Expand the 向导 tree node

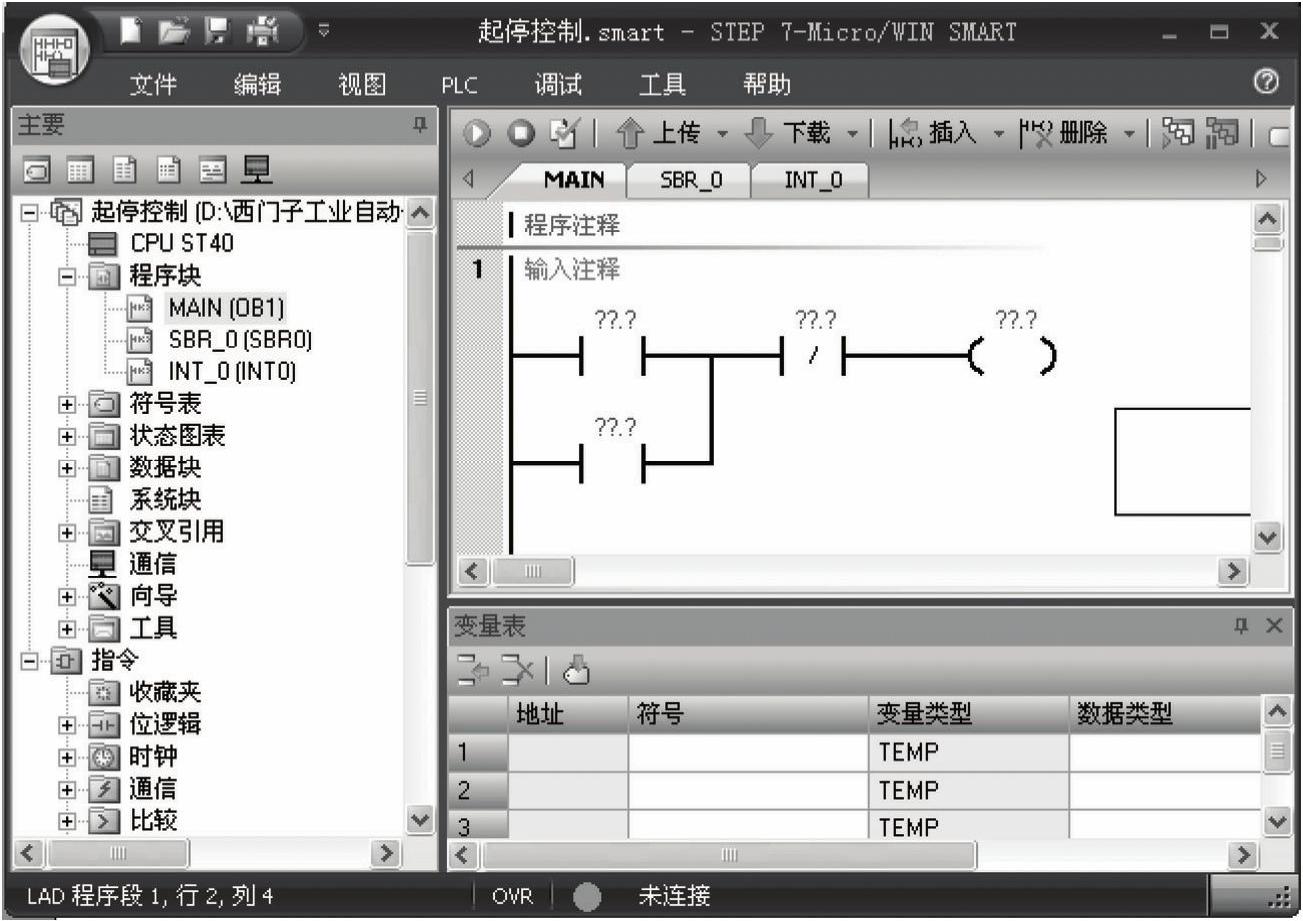point(67,597)
